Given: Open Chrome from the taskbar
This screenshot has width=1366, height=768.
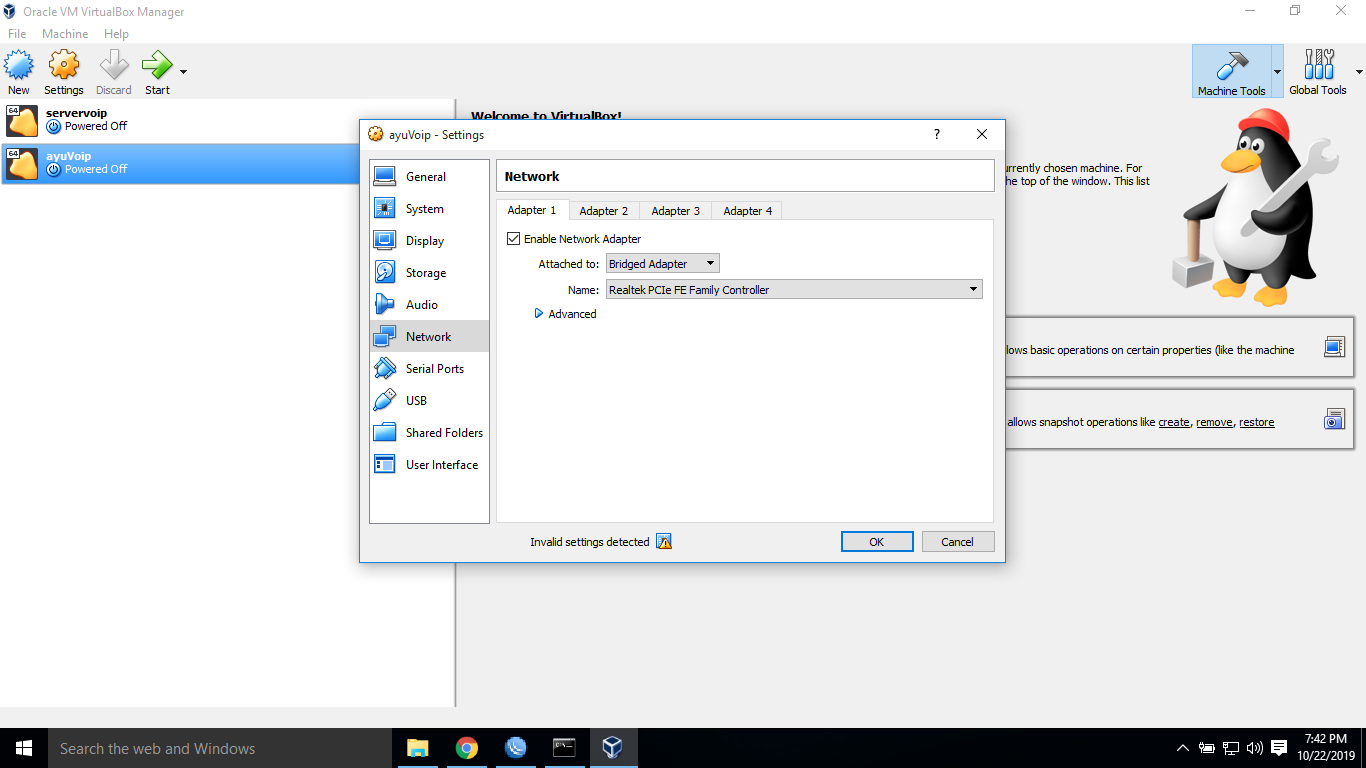Looking at the screenshot, I should (x=466, y=748).
